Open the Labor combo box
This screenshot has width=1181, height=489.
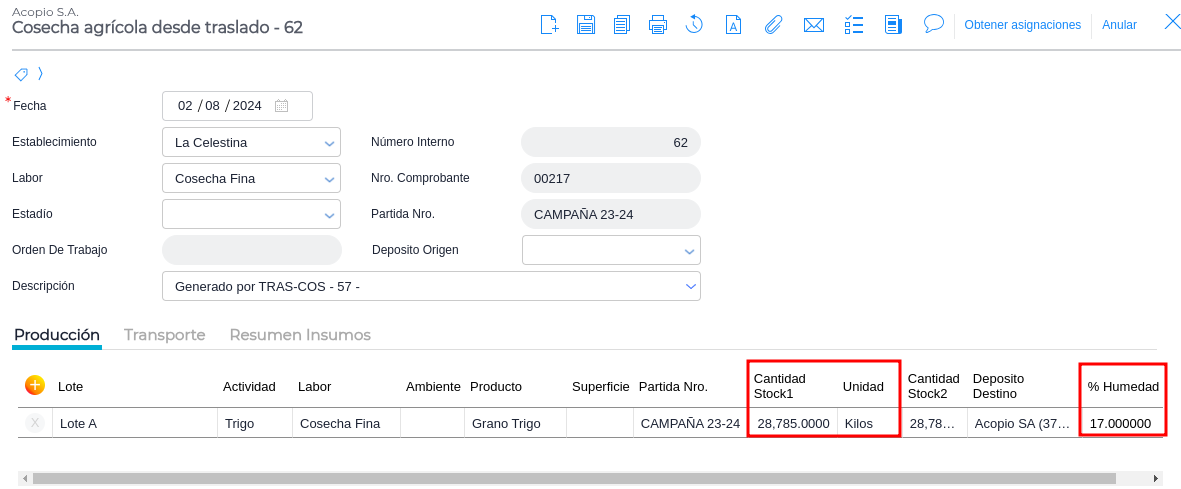(x=329, y=179)
